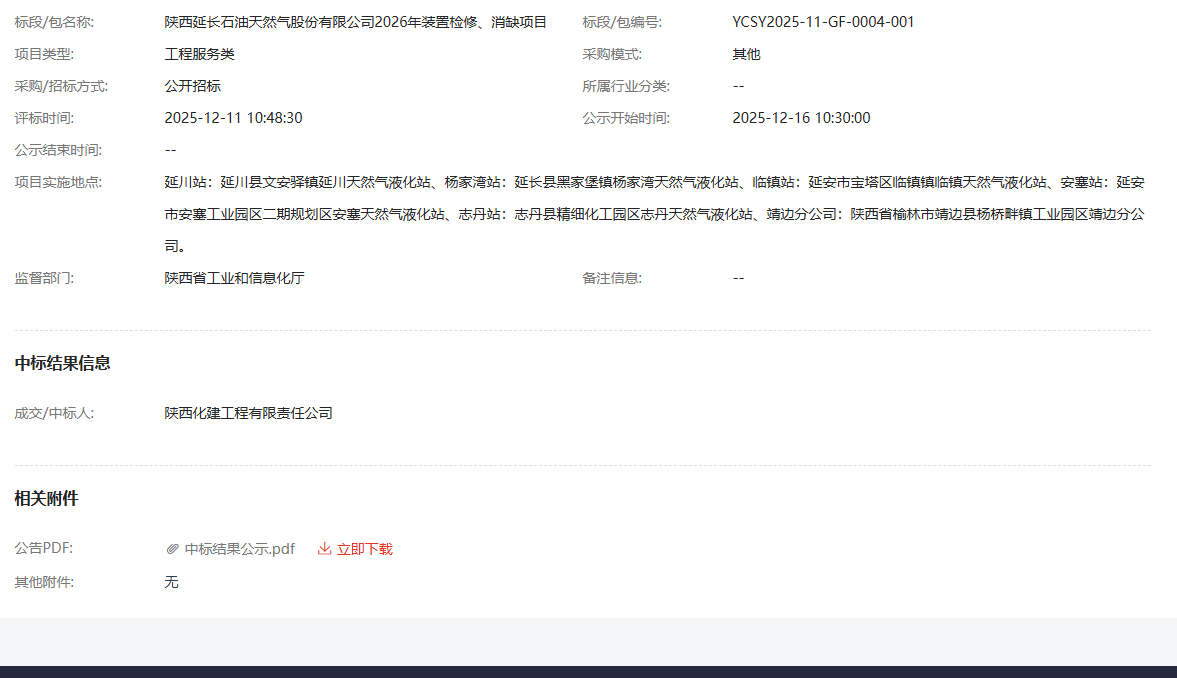
Task: Click the 中标结果信息 section heading
Action: click(62, 363)
